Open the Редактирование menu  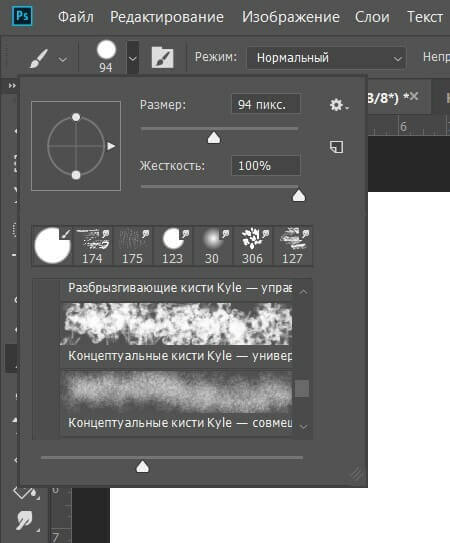(167, 17)
